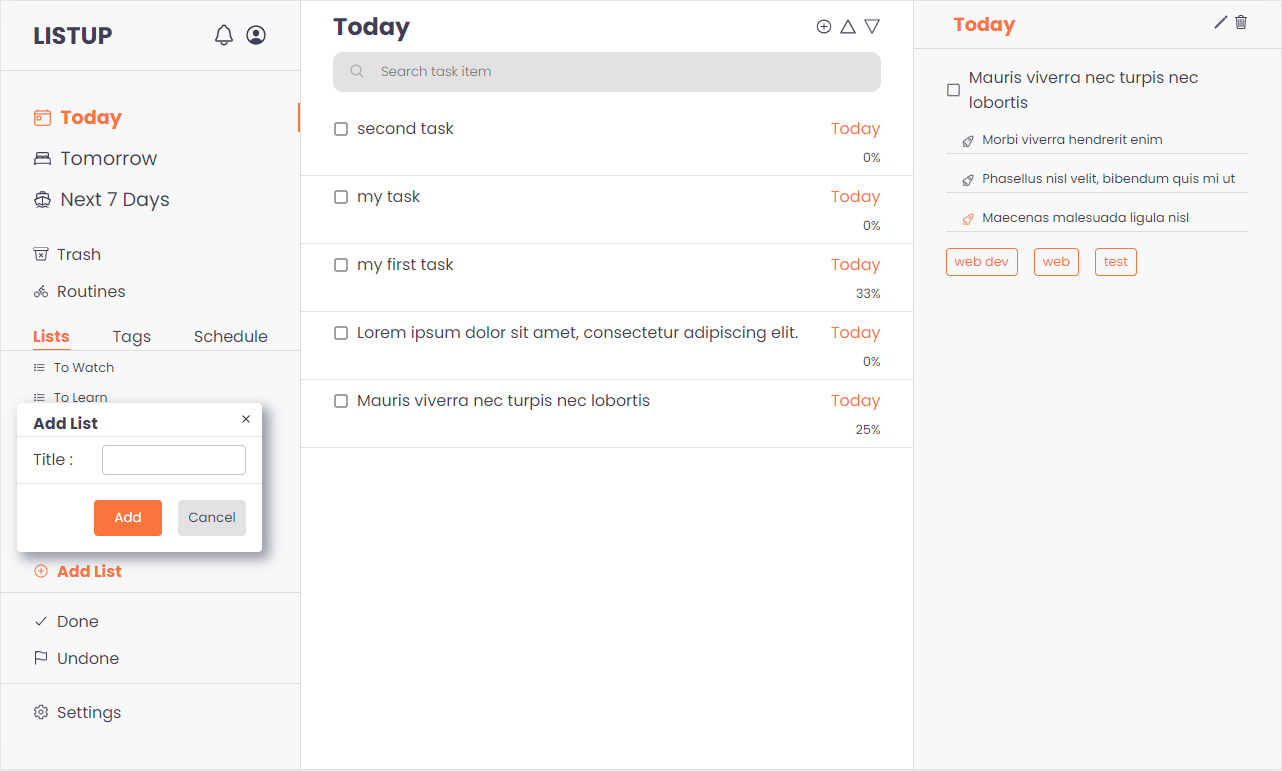Click the search task item field
This screenshot has height=771, width=1282.
pyautogui.click(x=606, y=71)
